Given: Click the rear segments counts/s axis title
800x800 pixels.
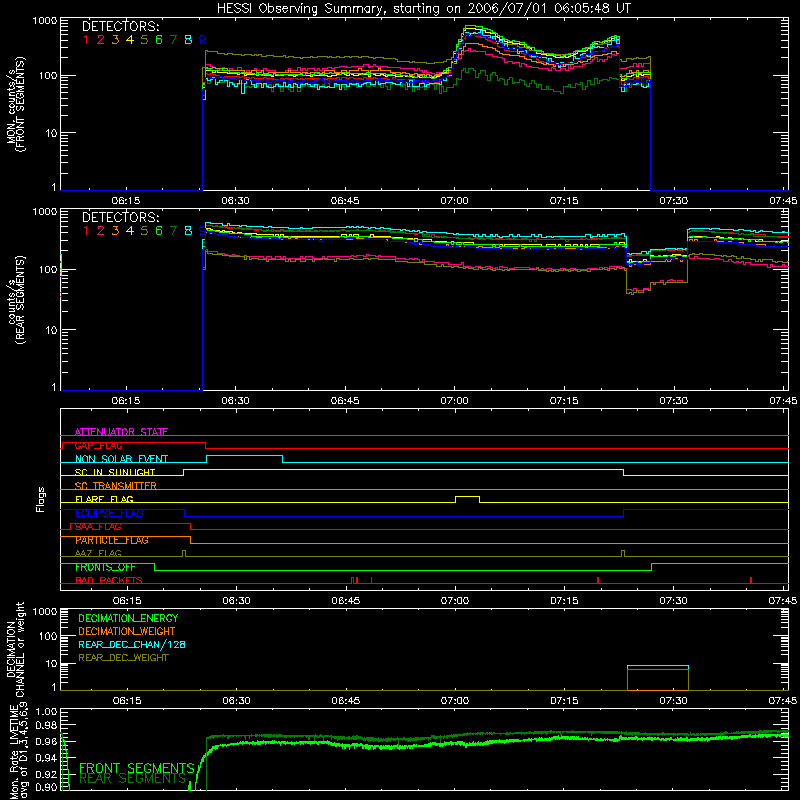Looking at the screenshot, I should pos(16,299).
